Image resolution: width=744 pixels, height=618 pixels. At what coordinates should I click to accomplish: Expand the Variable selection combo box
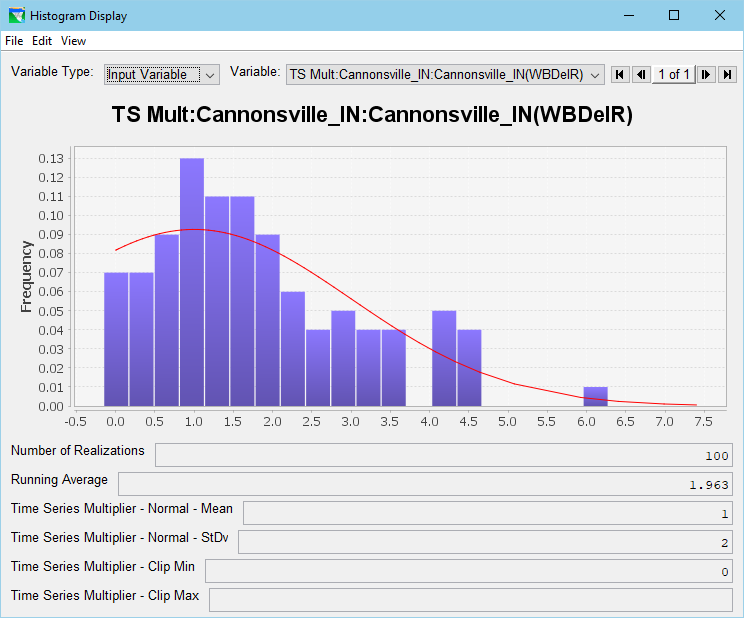click(445, 75)
